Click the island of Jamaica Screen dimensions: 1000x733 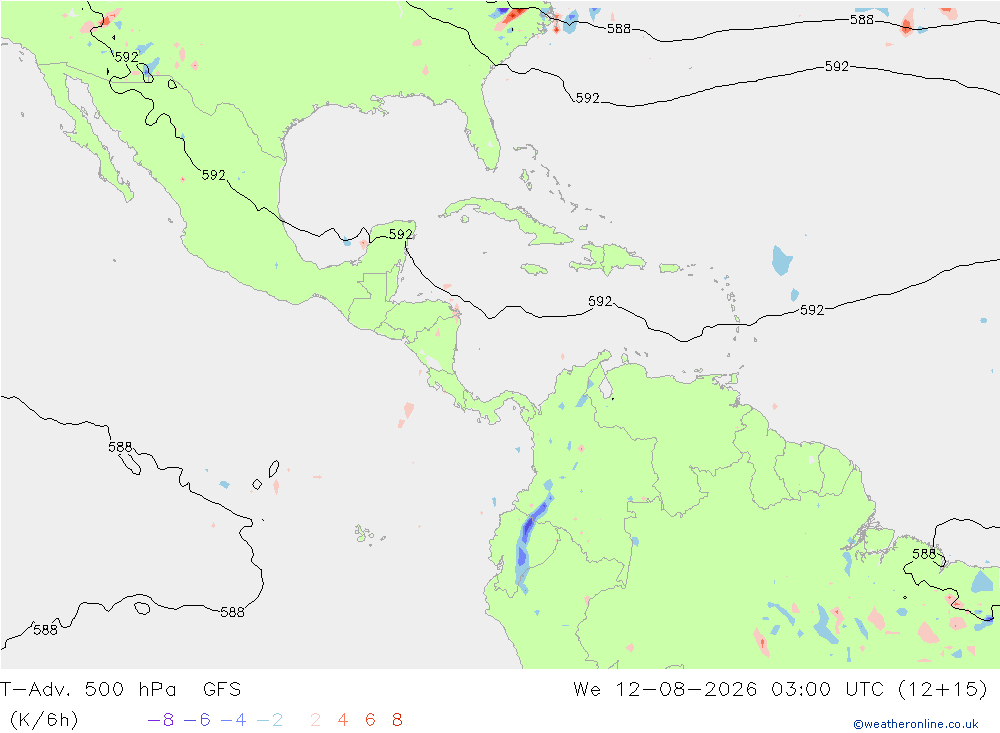tap(534, 270)
